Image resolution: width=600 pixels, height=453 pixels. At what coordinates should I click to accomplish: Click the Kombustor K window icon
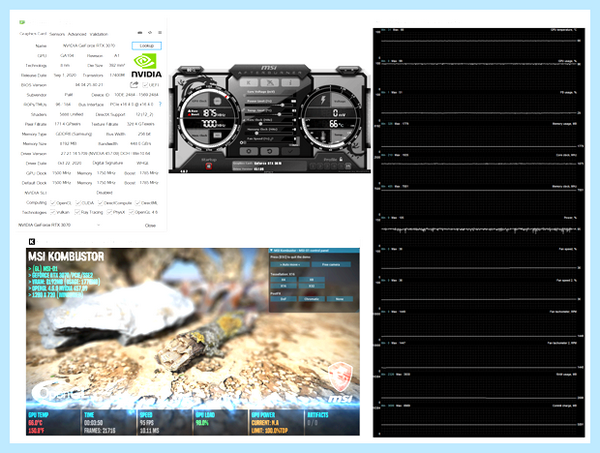(x=32, y=241)
